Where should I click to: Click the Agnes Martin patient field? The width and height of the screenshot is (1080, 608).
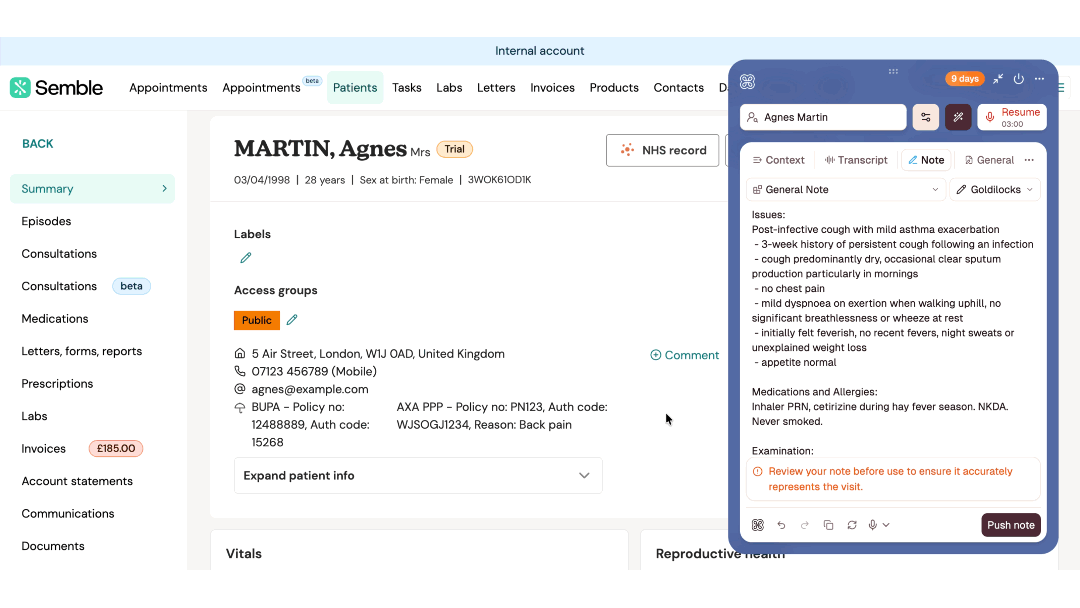coord(823,117)
